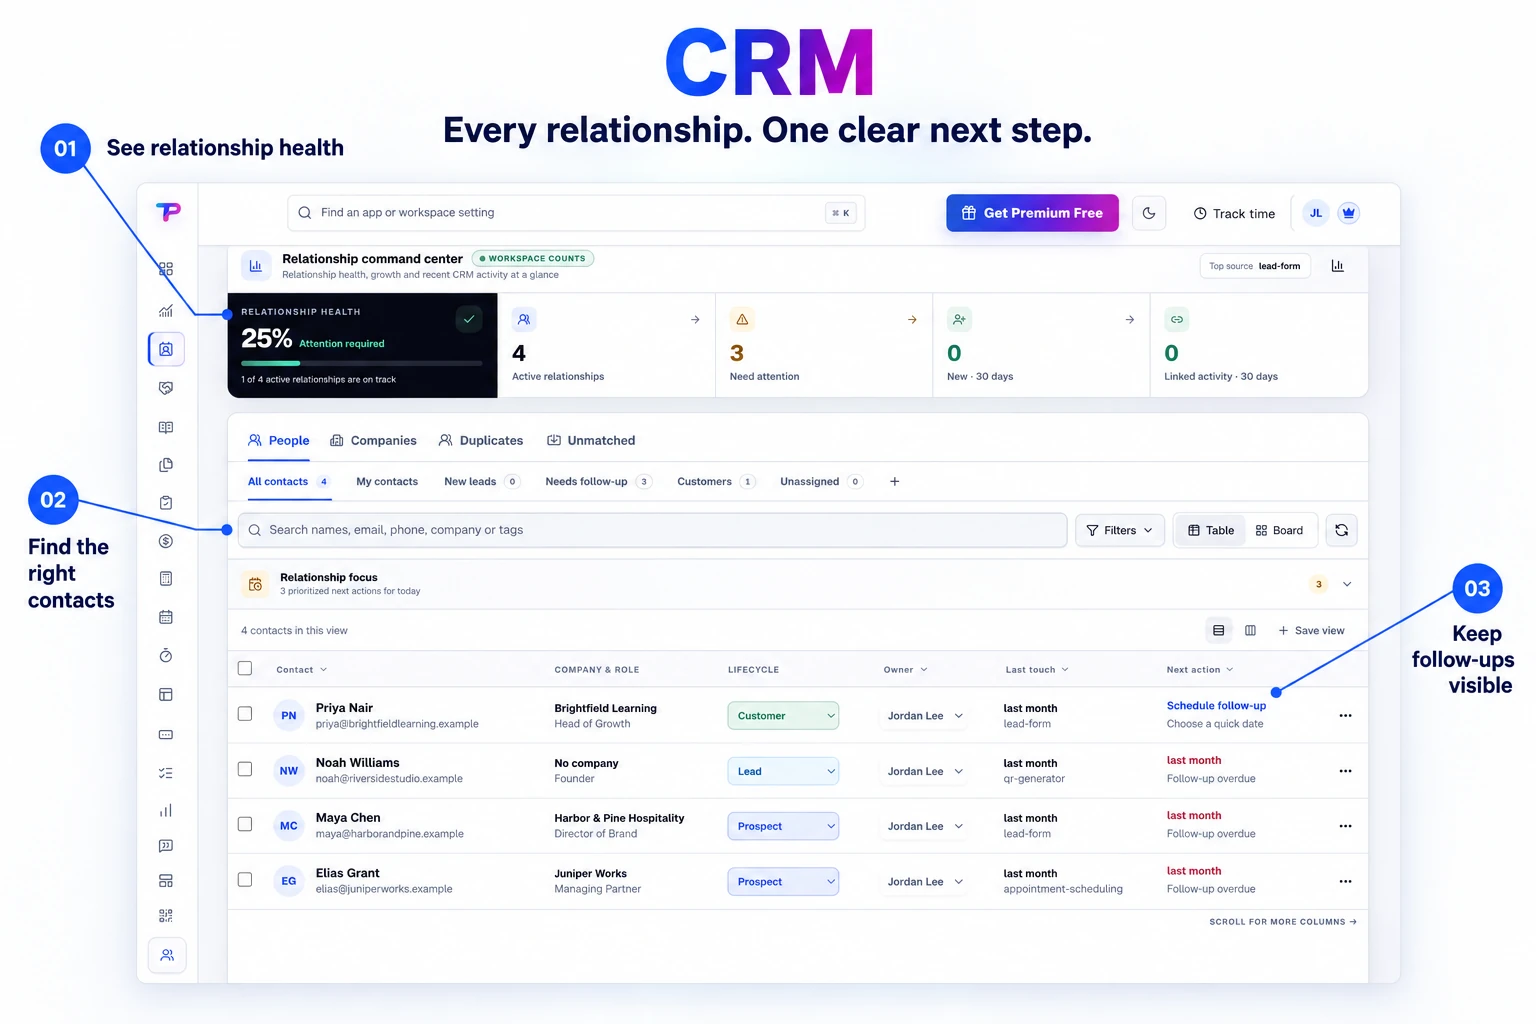Open the calculator icon in the sidebar
The height and width of the screenshot is (1024, 1536).
[x=166, y=578]
